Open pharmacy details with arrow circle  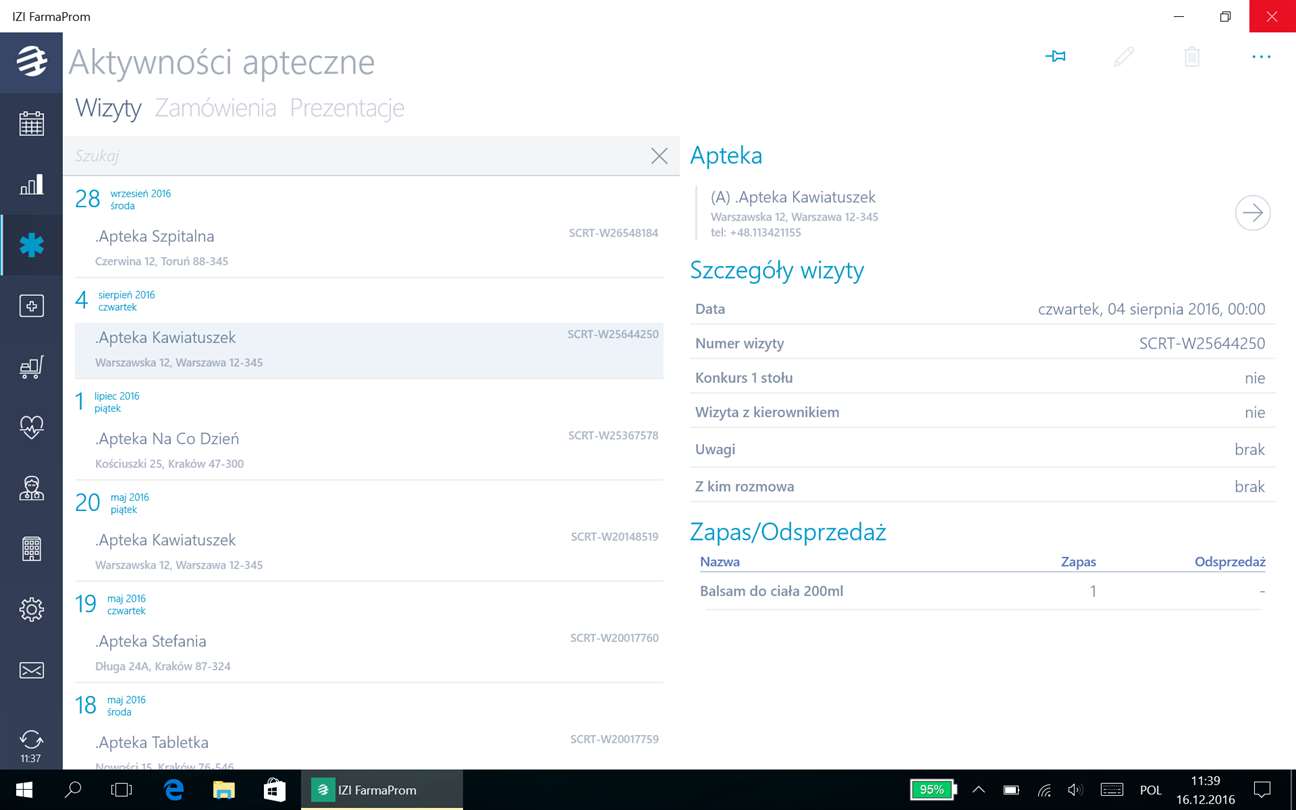(x=1252, y=213)
